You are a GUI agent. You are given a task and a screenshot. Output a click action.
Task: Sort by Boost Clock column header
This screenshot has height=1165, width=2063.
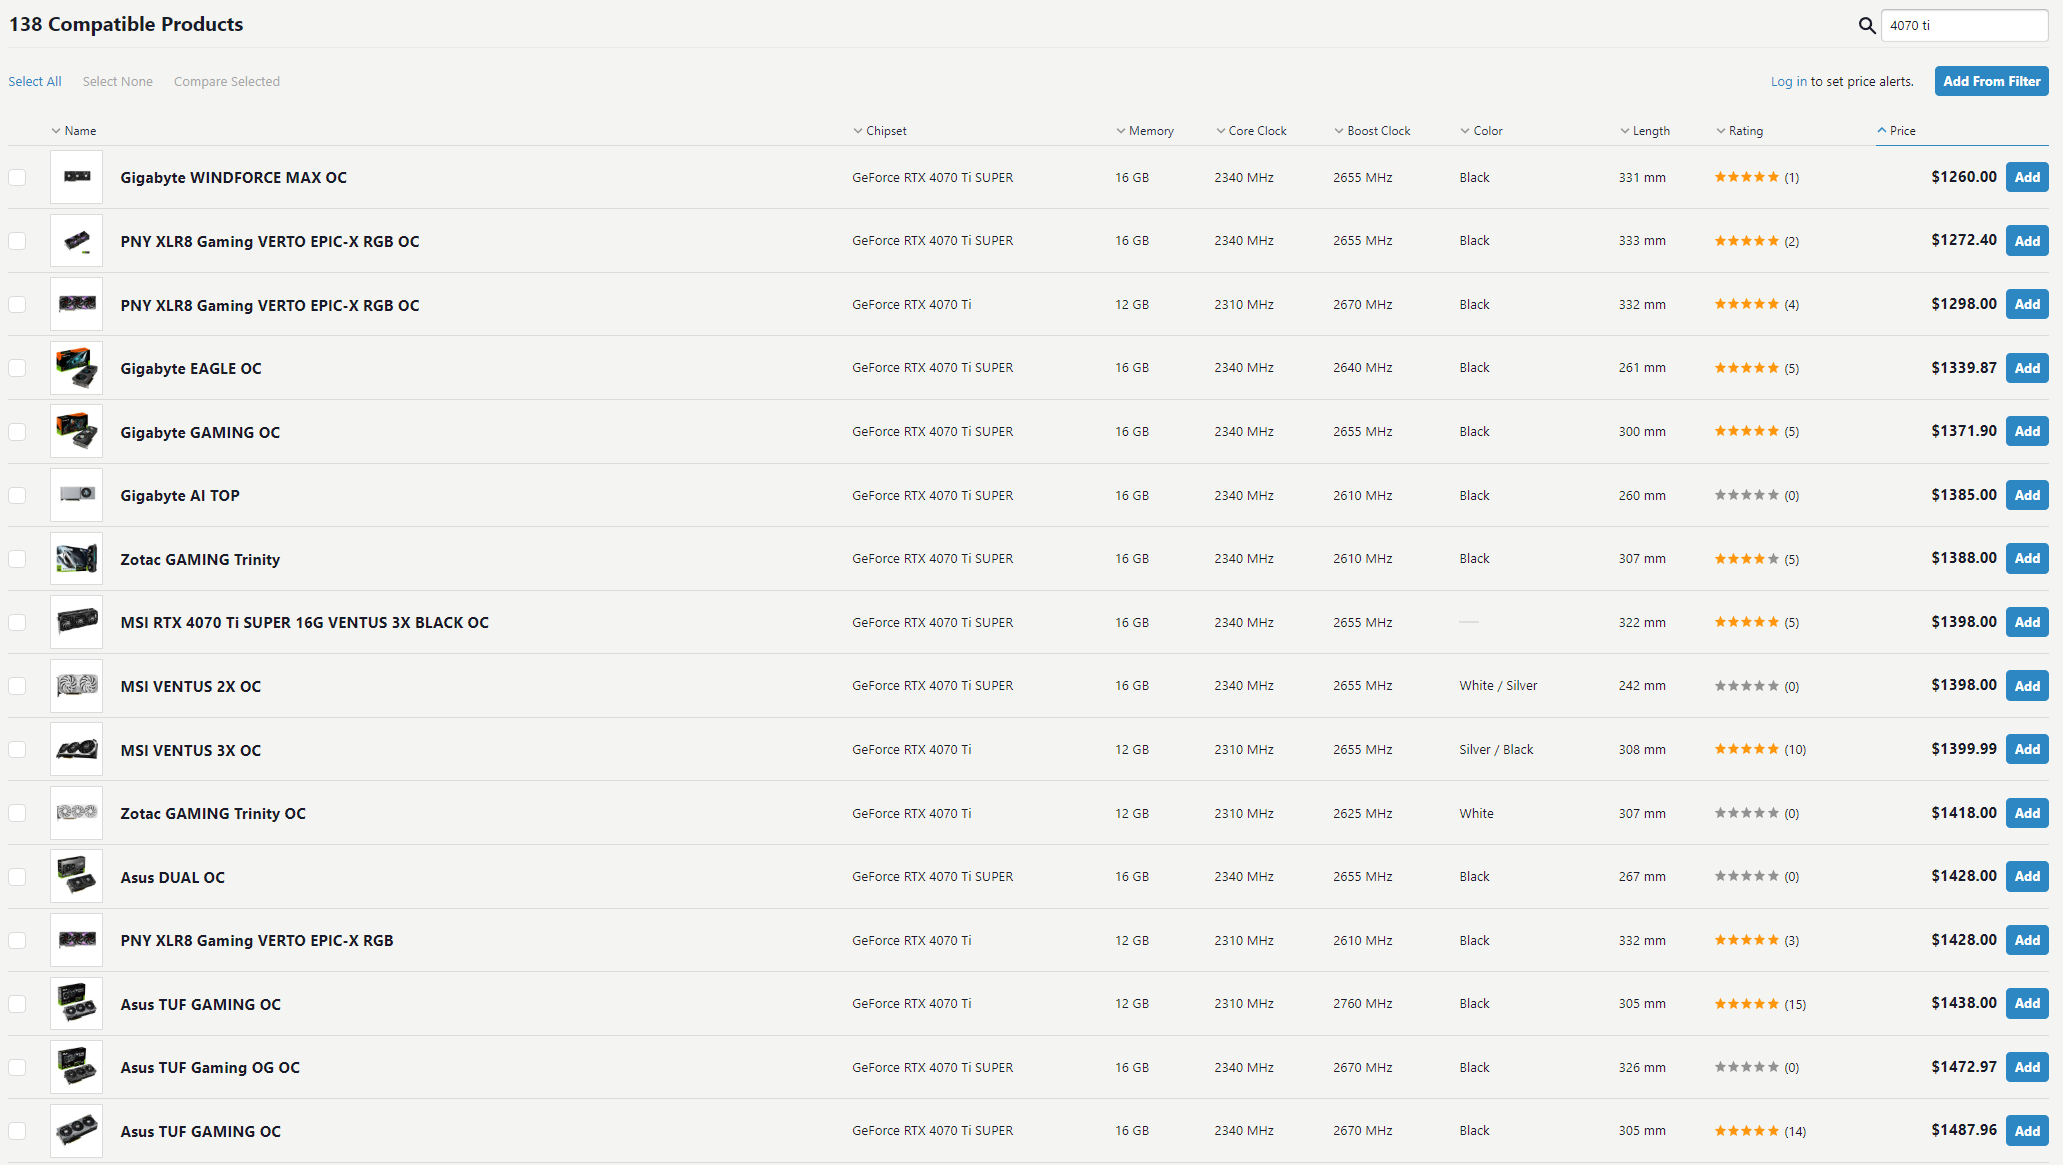[1378, 131]
